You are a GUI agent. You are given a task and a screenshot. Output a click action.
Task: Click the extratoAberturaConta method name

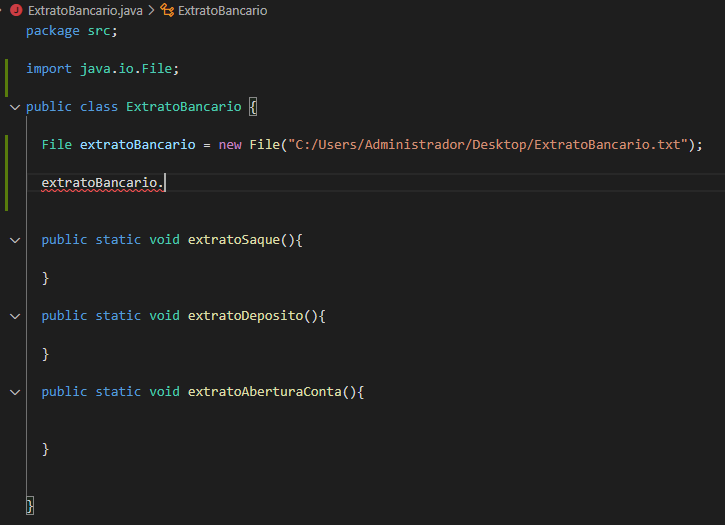264,392
